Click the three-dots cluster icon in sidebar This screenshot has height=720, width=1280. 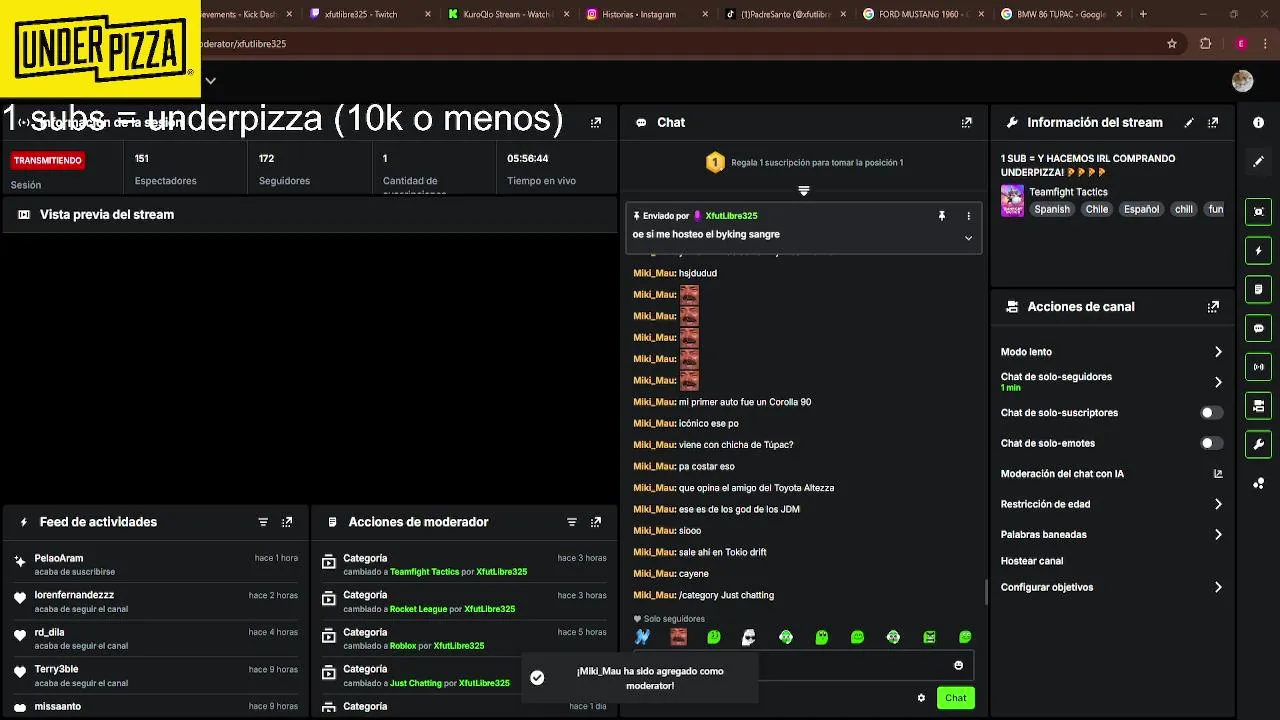tap(1258, 483)
